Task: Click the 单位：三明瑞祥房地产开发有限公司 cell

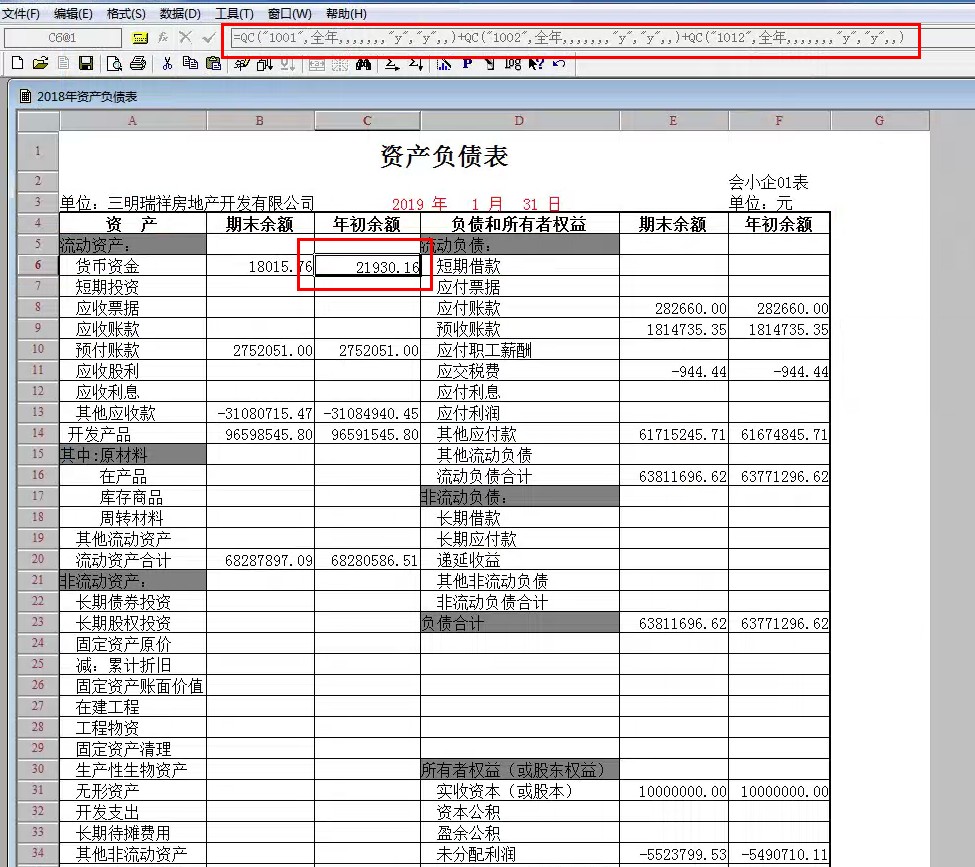Action: 187,203
